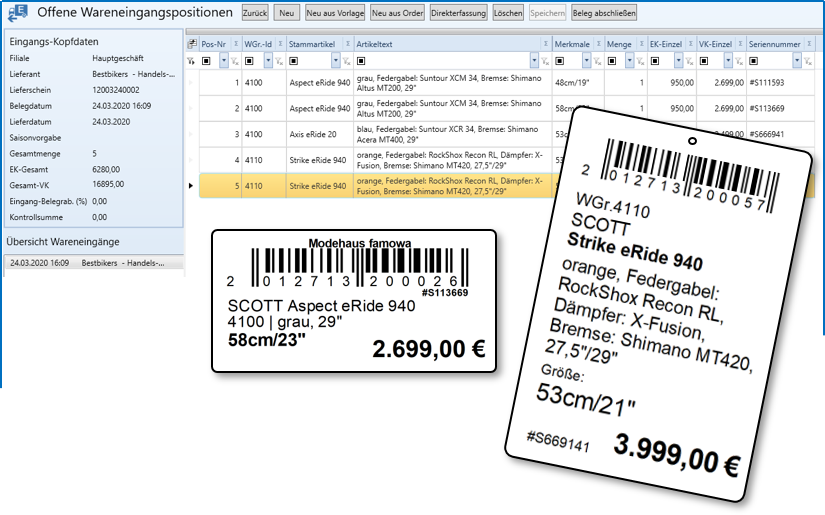Viewport: 825px width, 515px height.
Task: Click the sum icon in the VK-Einzel column header
Action: [740, 44]
